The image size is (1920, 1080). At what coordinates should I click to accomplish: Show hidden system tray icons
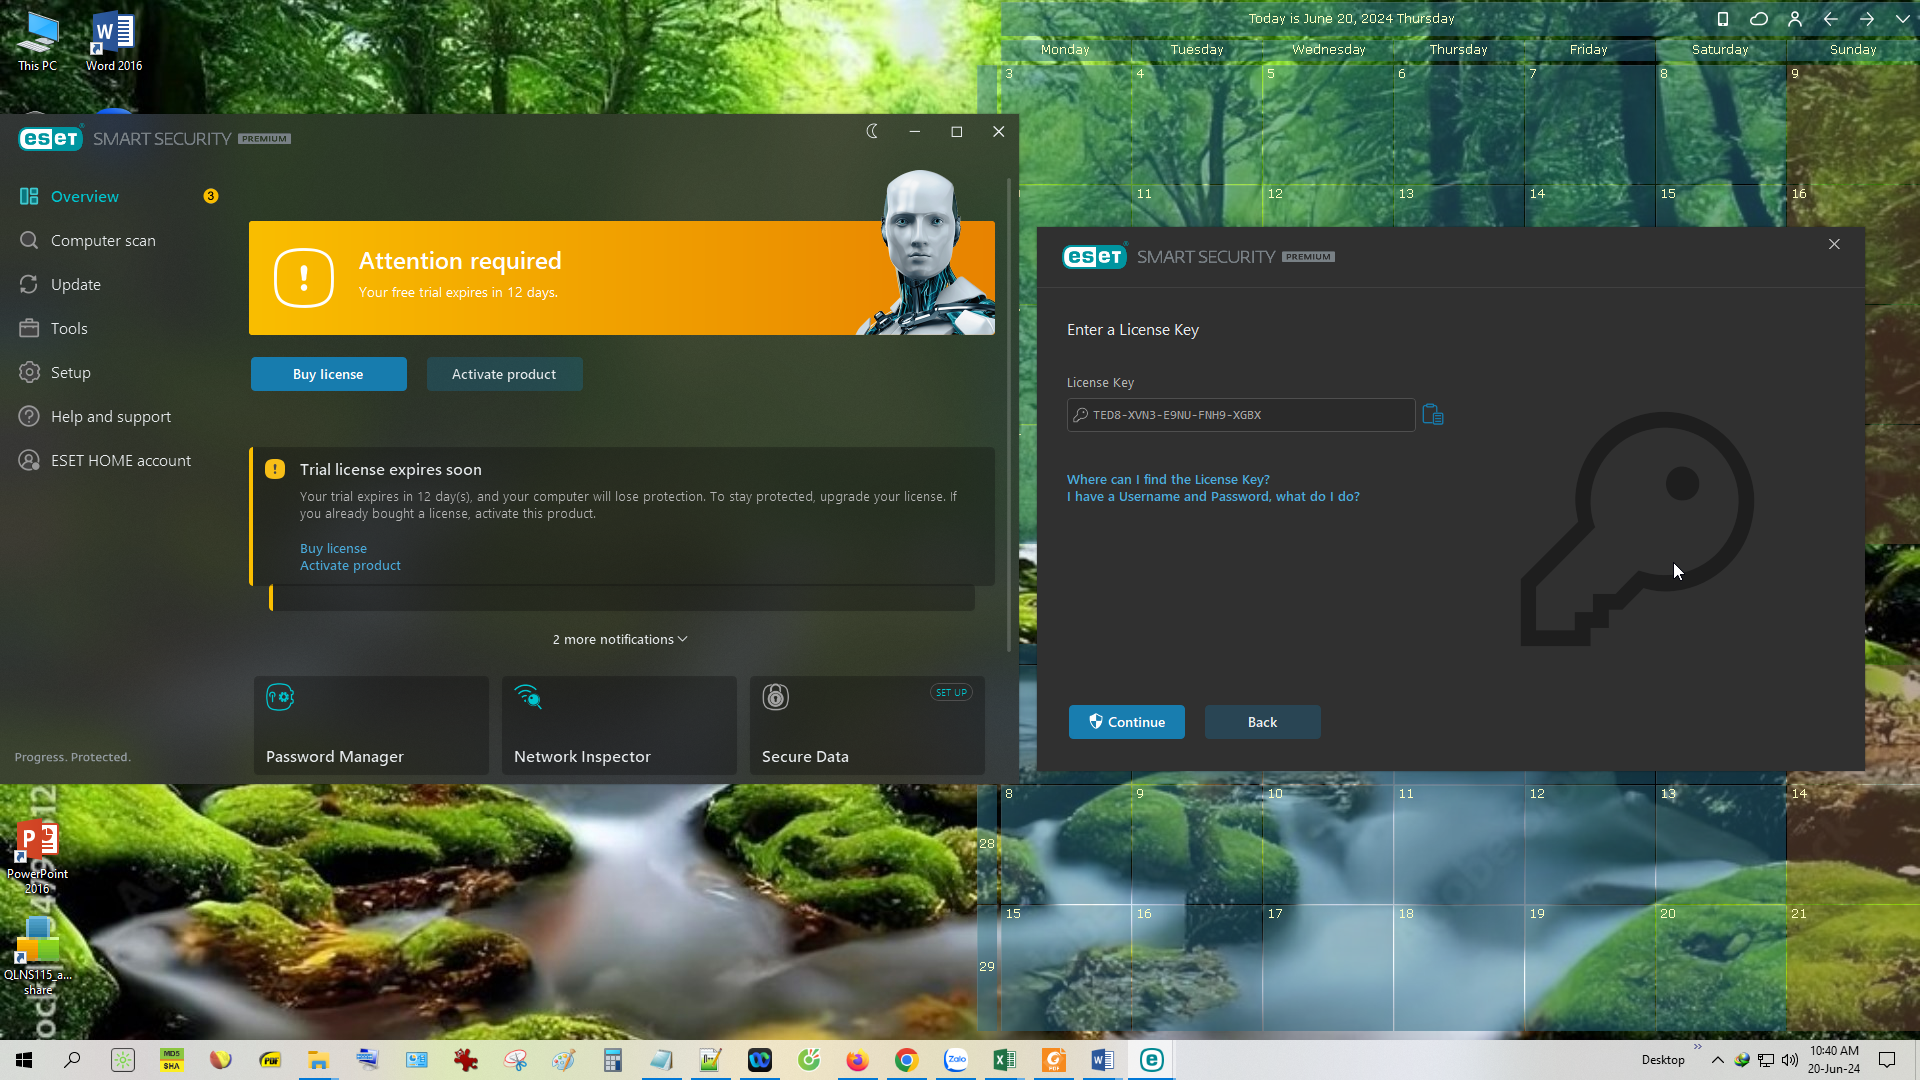click(1718, 1060)
